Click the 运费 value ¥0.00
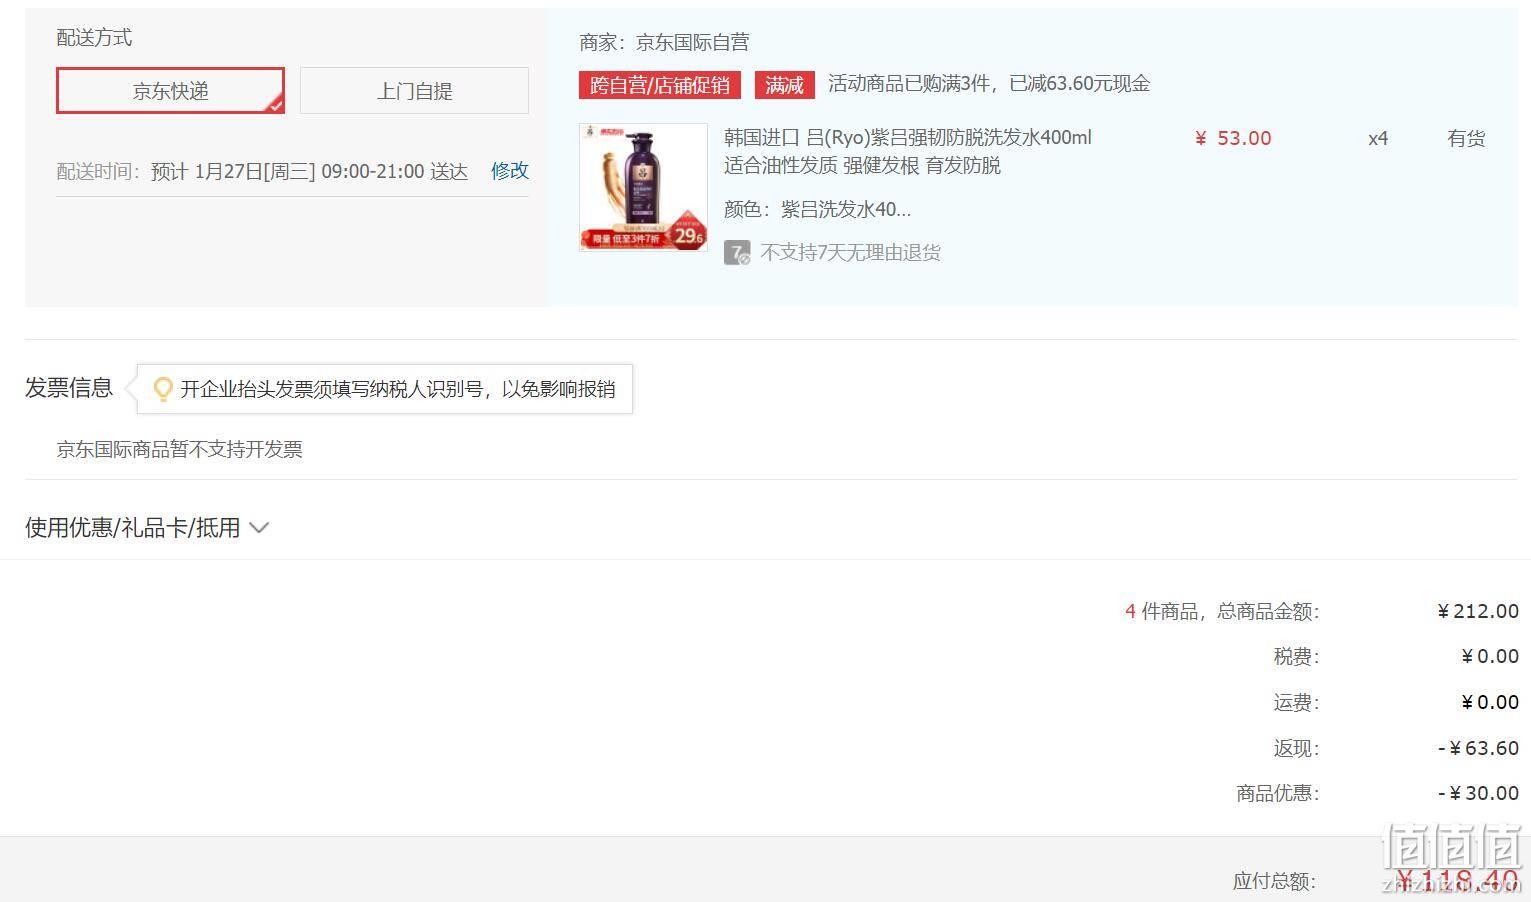Image resolution: width=1531 pixels, height=902 pixels. click(x=1490, y=702)
